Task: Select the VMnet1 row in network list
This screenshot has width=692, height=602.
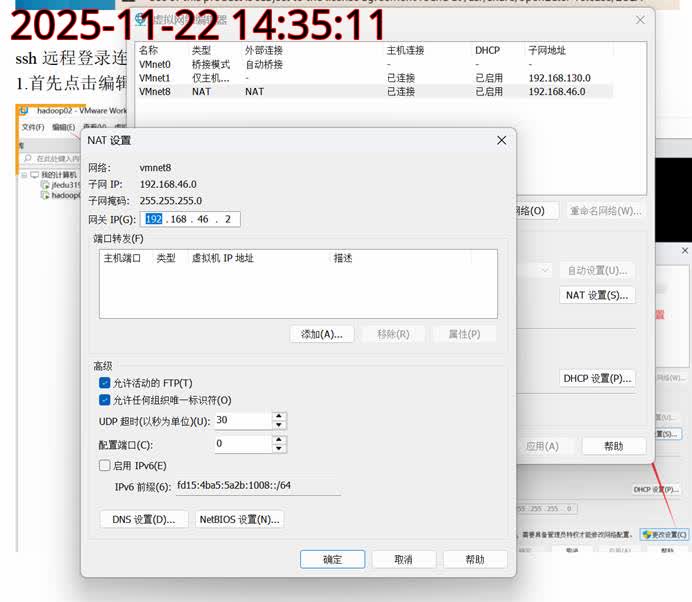Action: tap(155, 77)
